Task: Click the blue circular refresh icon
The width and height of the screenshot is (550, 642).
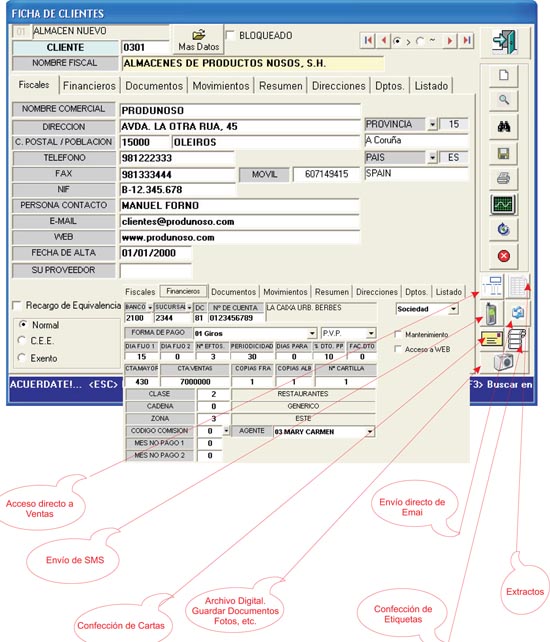Action: coord(503,229)
